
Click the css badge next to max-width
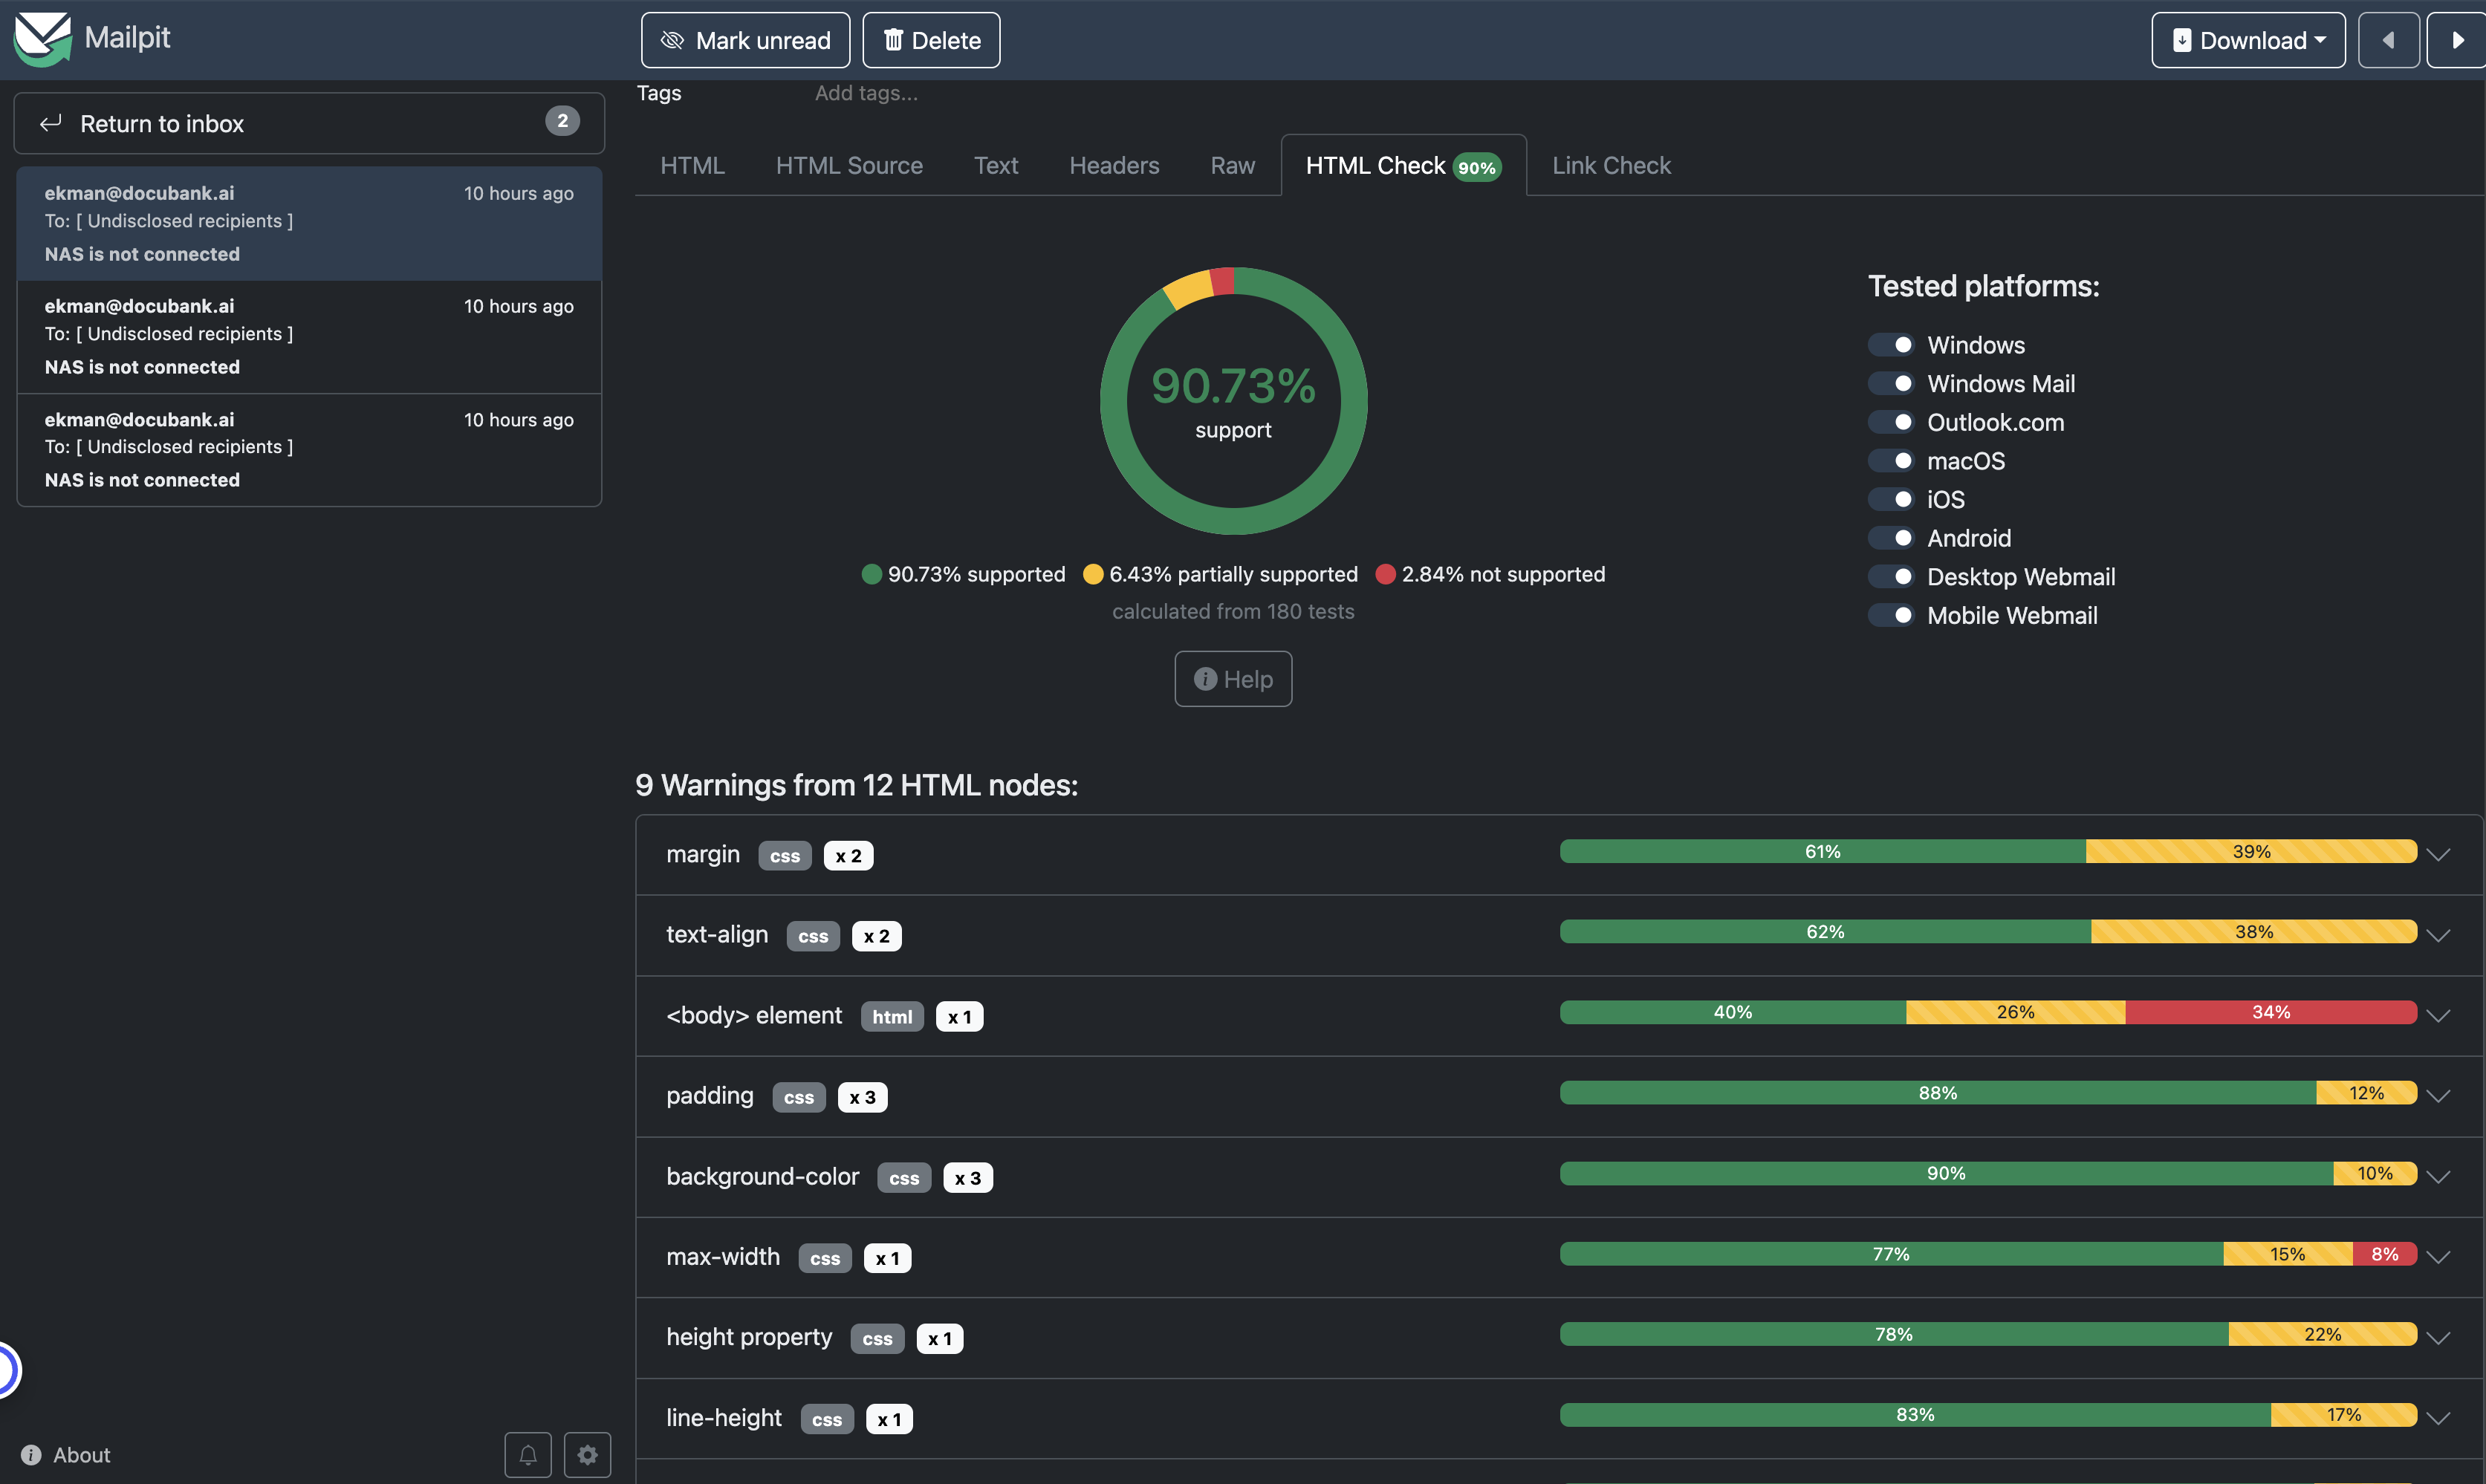point(825,1258)
